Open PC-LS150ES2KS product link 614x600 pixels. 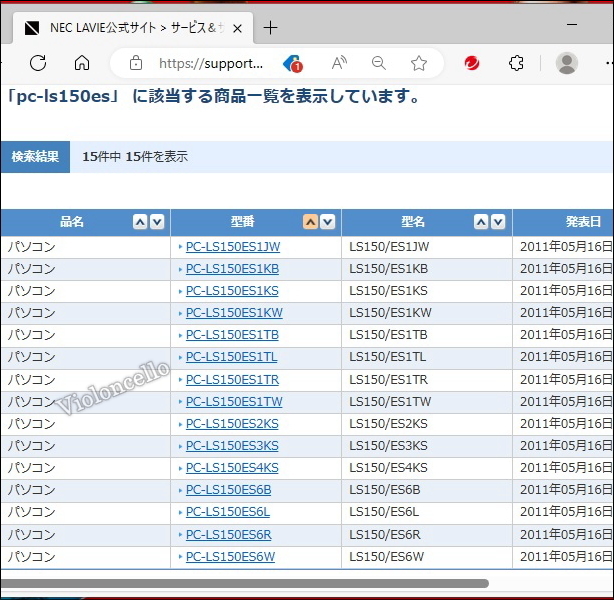232,424
